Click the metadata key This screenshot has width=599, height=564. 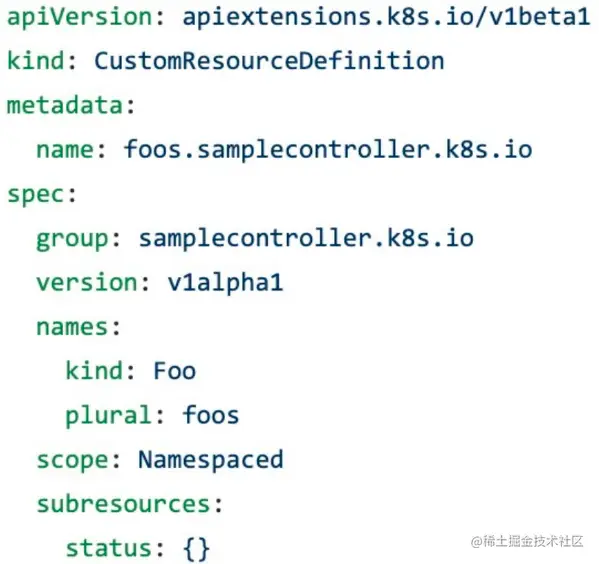tap(65, 105)
